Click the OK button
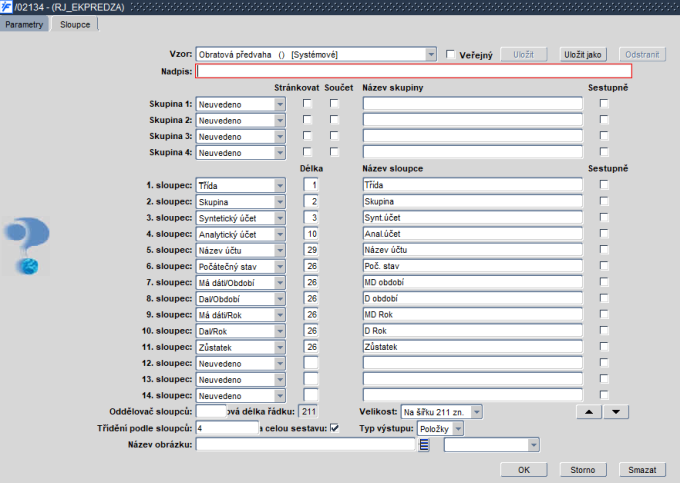This screenshot has height=483, width=680. (x=524, y=468)
